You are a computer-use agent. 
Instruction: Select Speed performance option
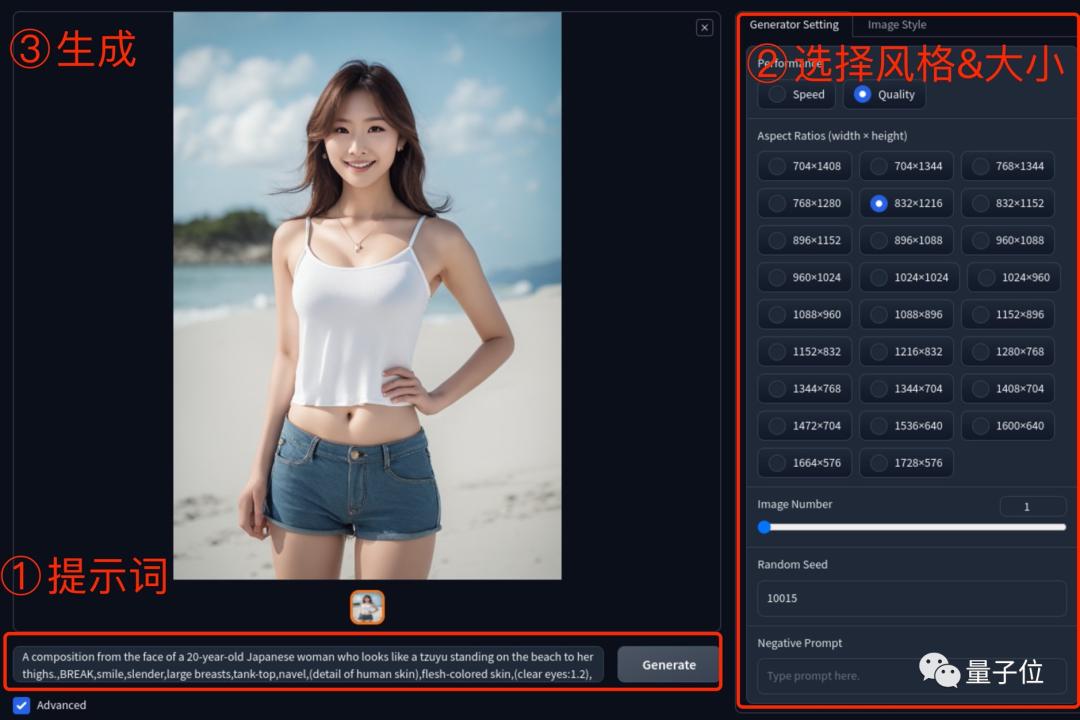(796, 94)
